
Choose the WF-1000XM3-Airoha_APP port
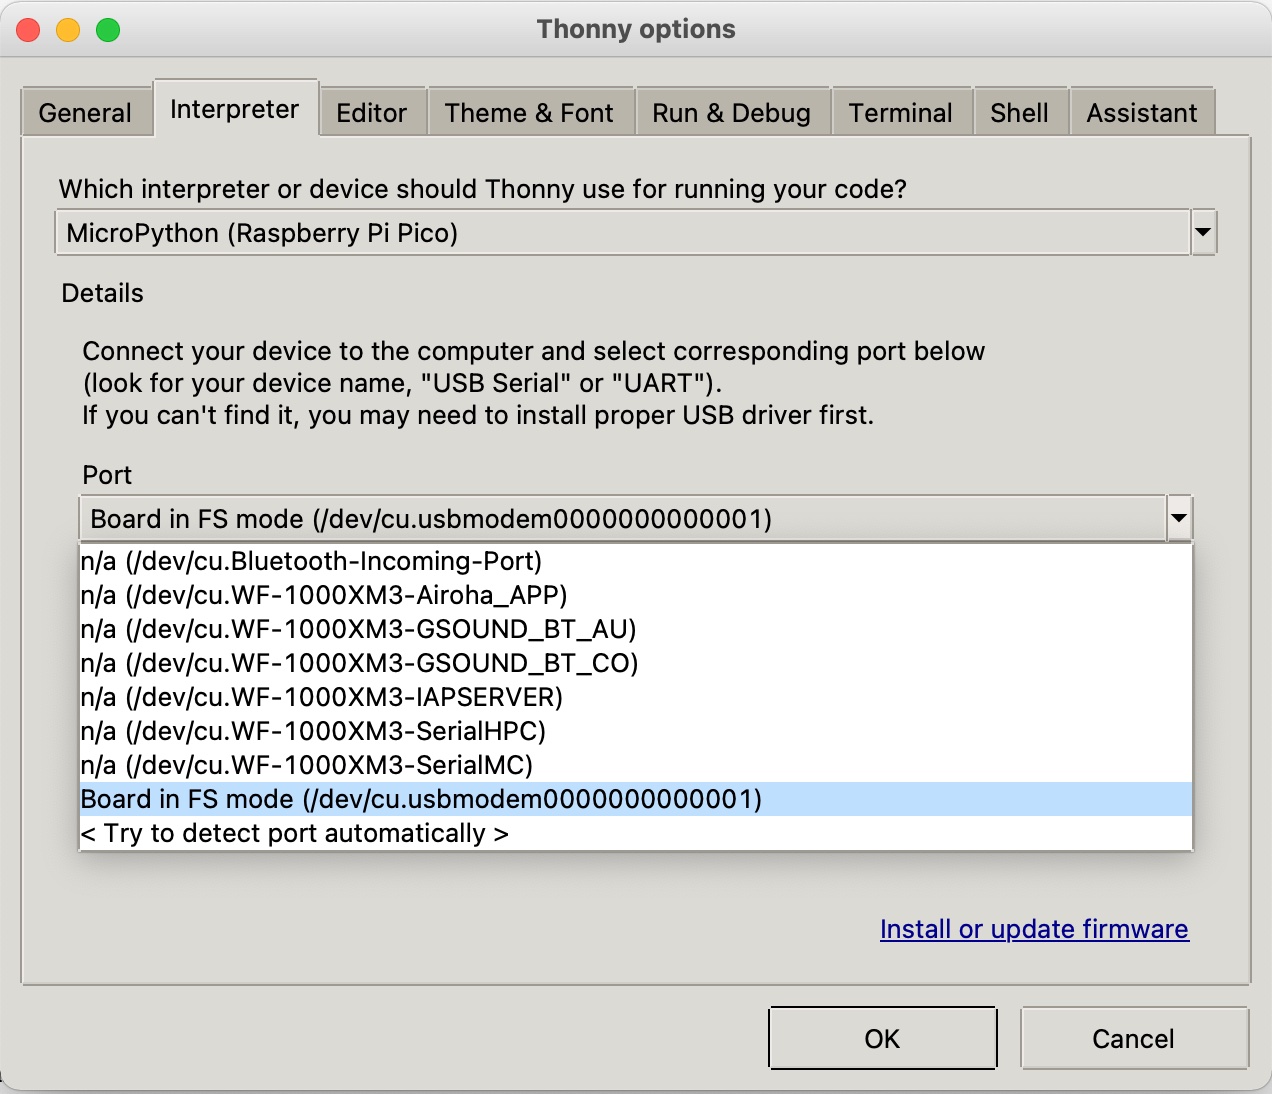(x=636, y=595)
